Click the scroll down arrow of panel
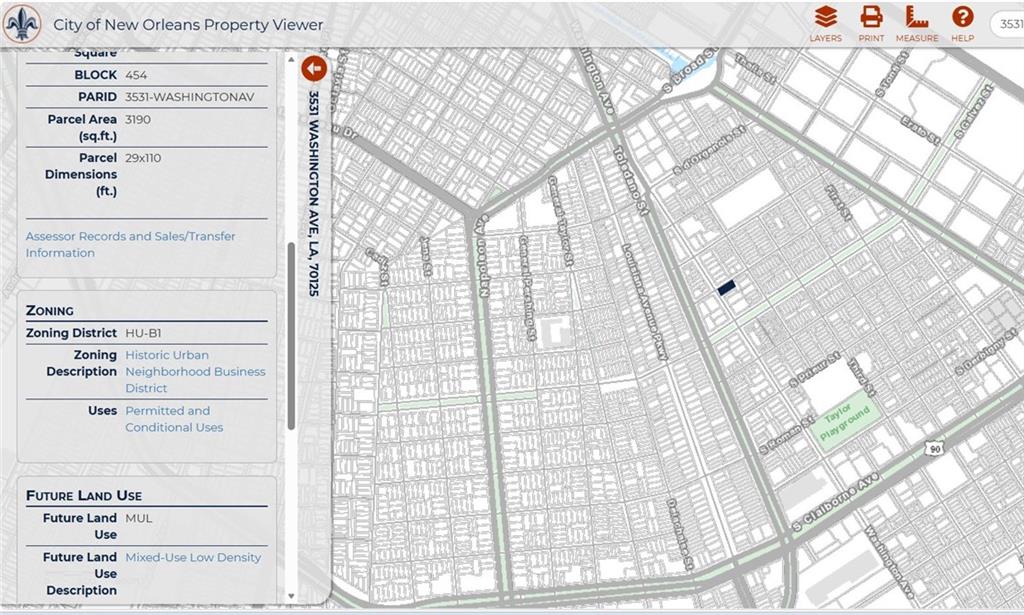 (291, 596)
